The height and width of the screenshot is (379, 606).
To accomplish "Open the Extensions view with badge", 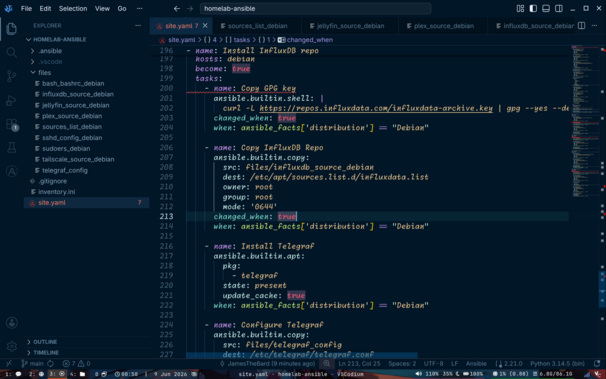I will [x=12, y=124].
